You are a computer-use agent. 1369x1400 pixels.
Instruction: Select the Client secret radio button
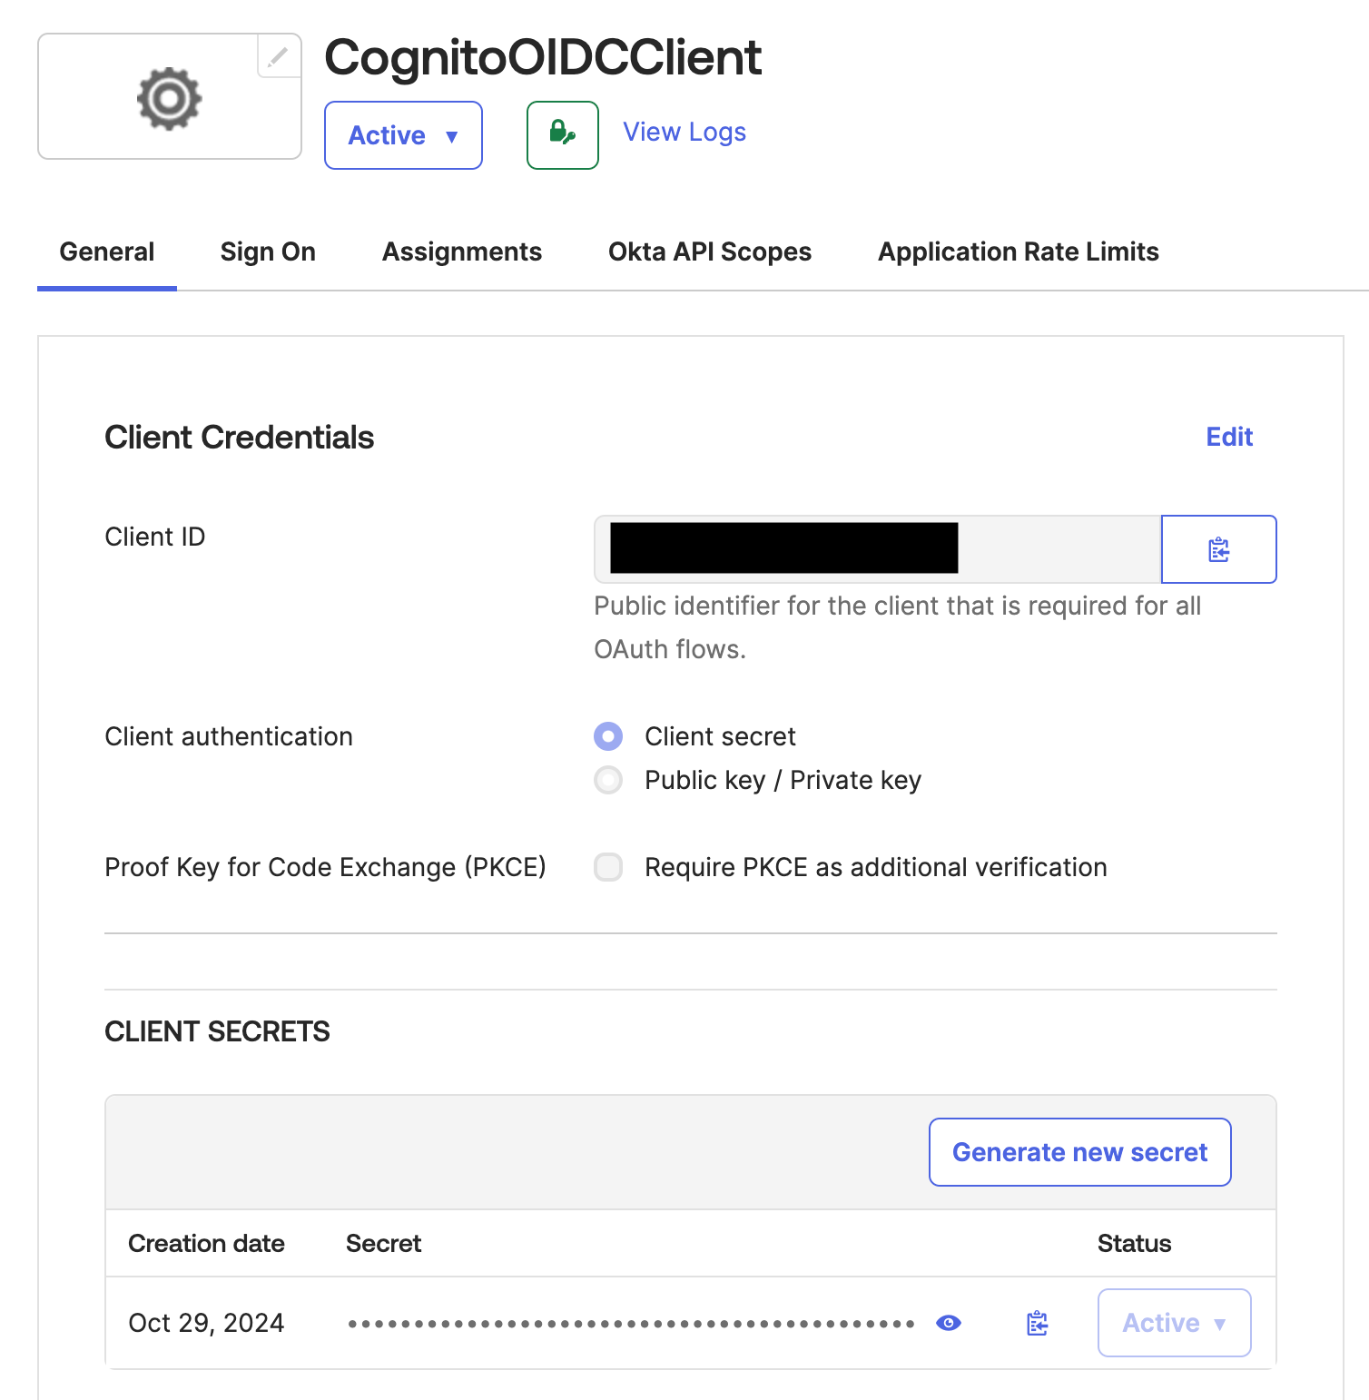[x=608, y=737]
